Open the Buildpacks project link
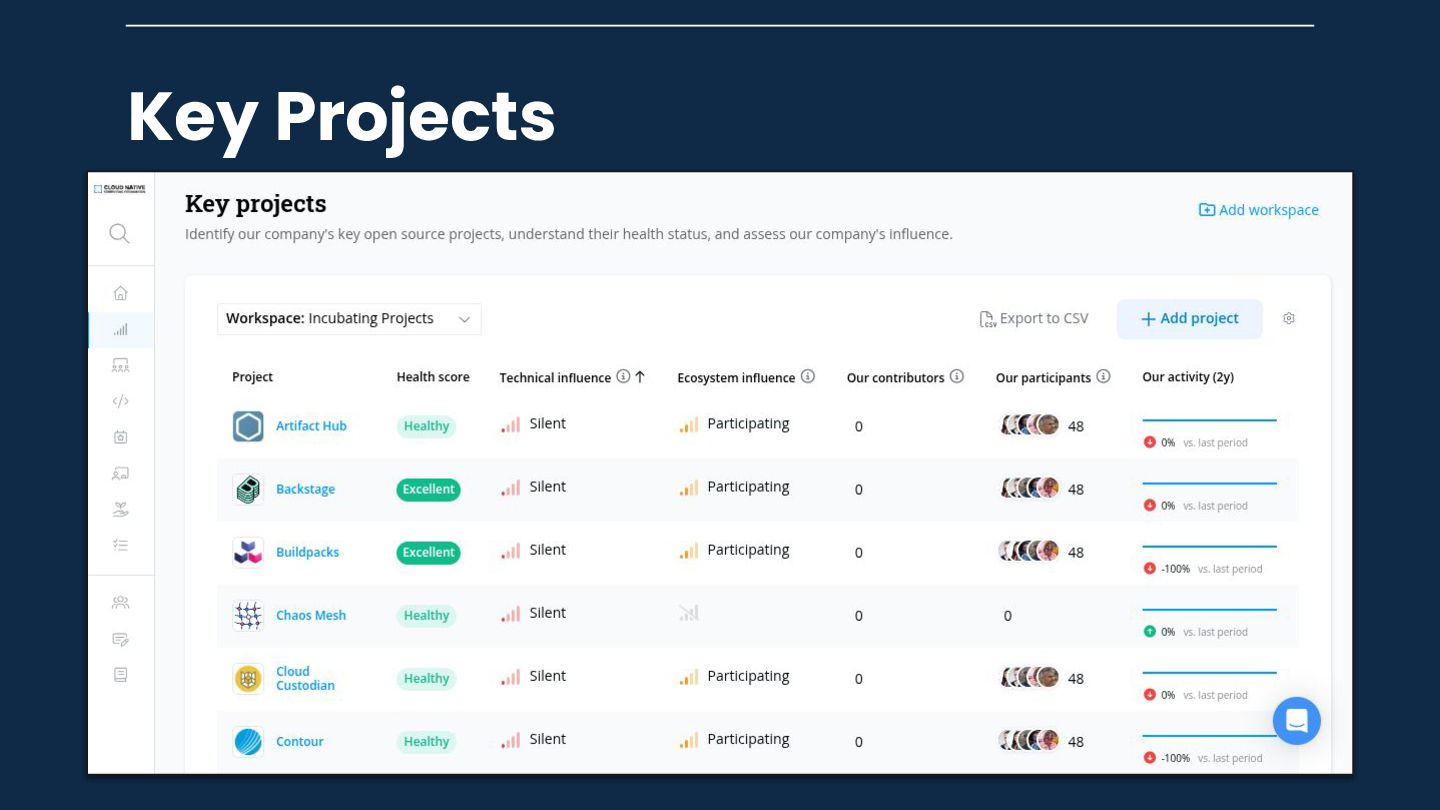1440x810 pixels. [308, 552]
